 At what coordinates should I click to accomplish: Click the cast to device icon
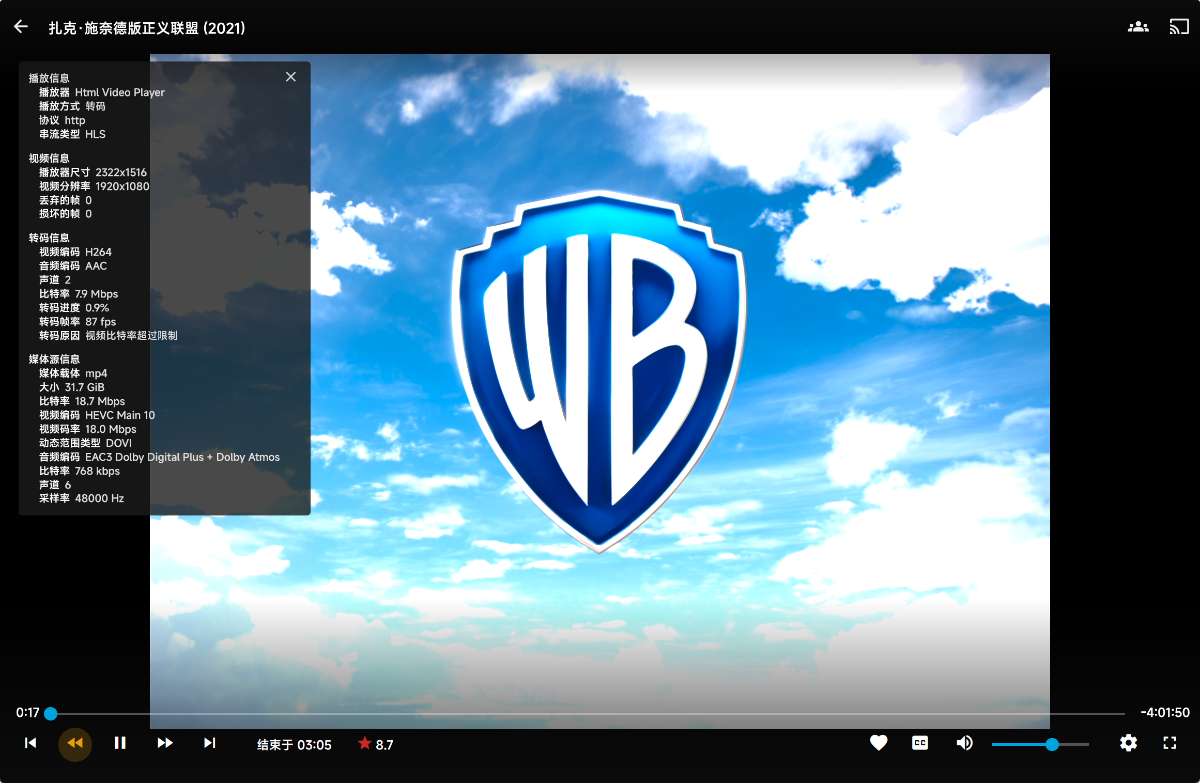tap(1179, 27)
